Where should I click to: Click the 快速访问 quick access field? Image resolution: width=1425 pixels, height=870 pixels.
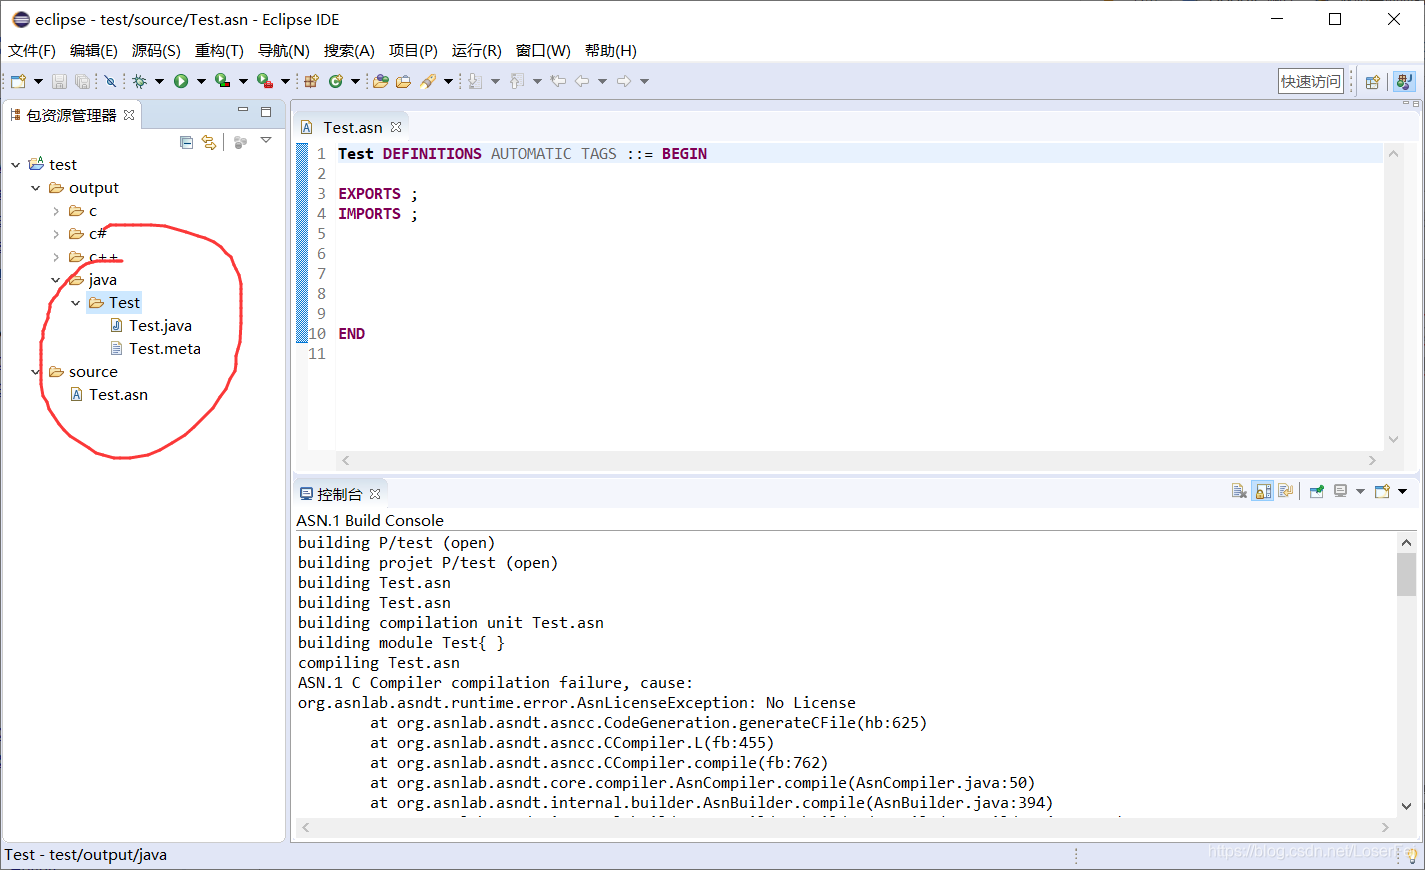tap(1311, 82)
